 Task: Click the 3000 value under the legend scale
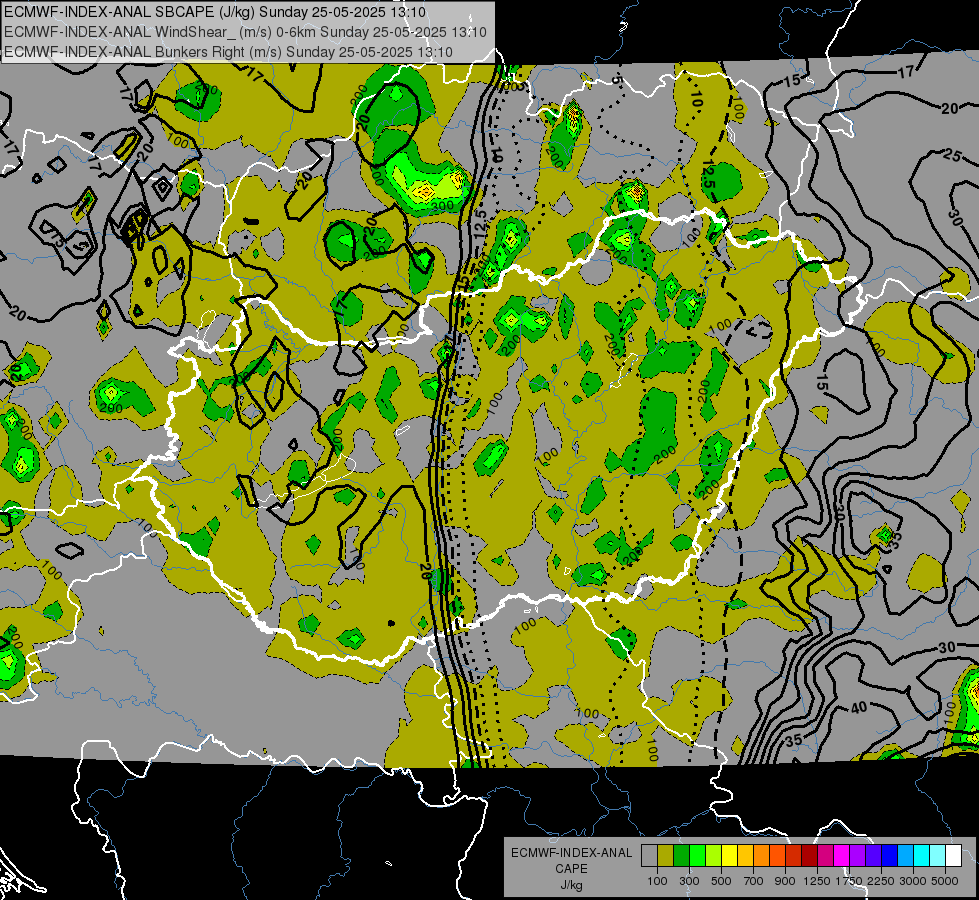tap(913, 881)
